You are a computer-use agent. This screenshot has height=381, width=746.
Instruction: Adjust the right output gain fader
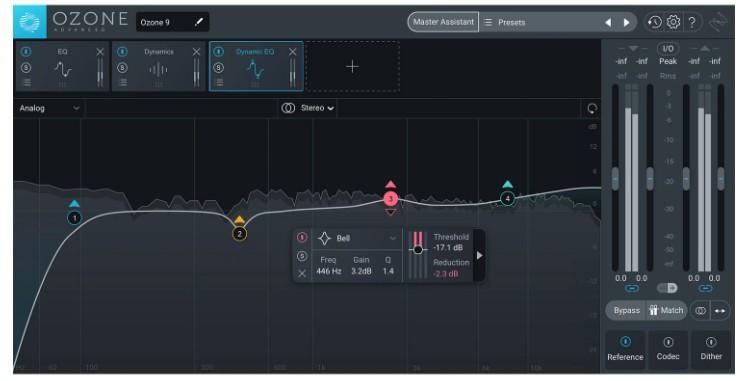pos(721,179)
